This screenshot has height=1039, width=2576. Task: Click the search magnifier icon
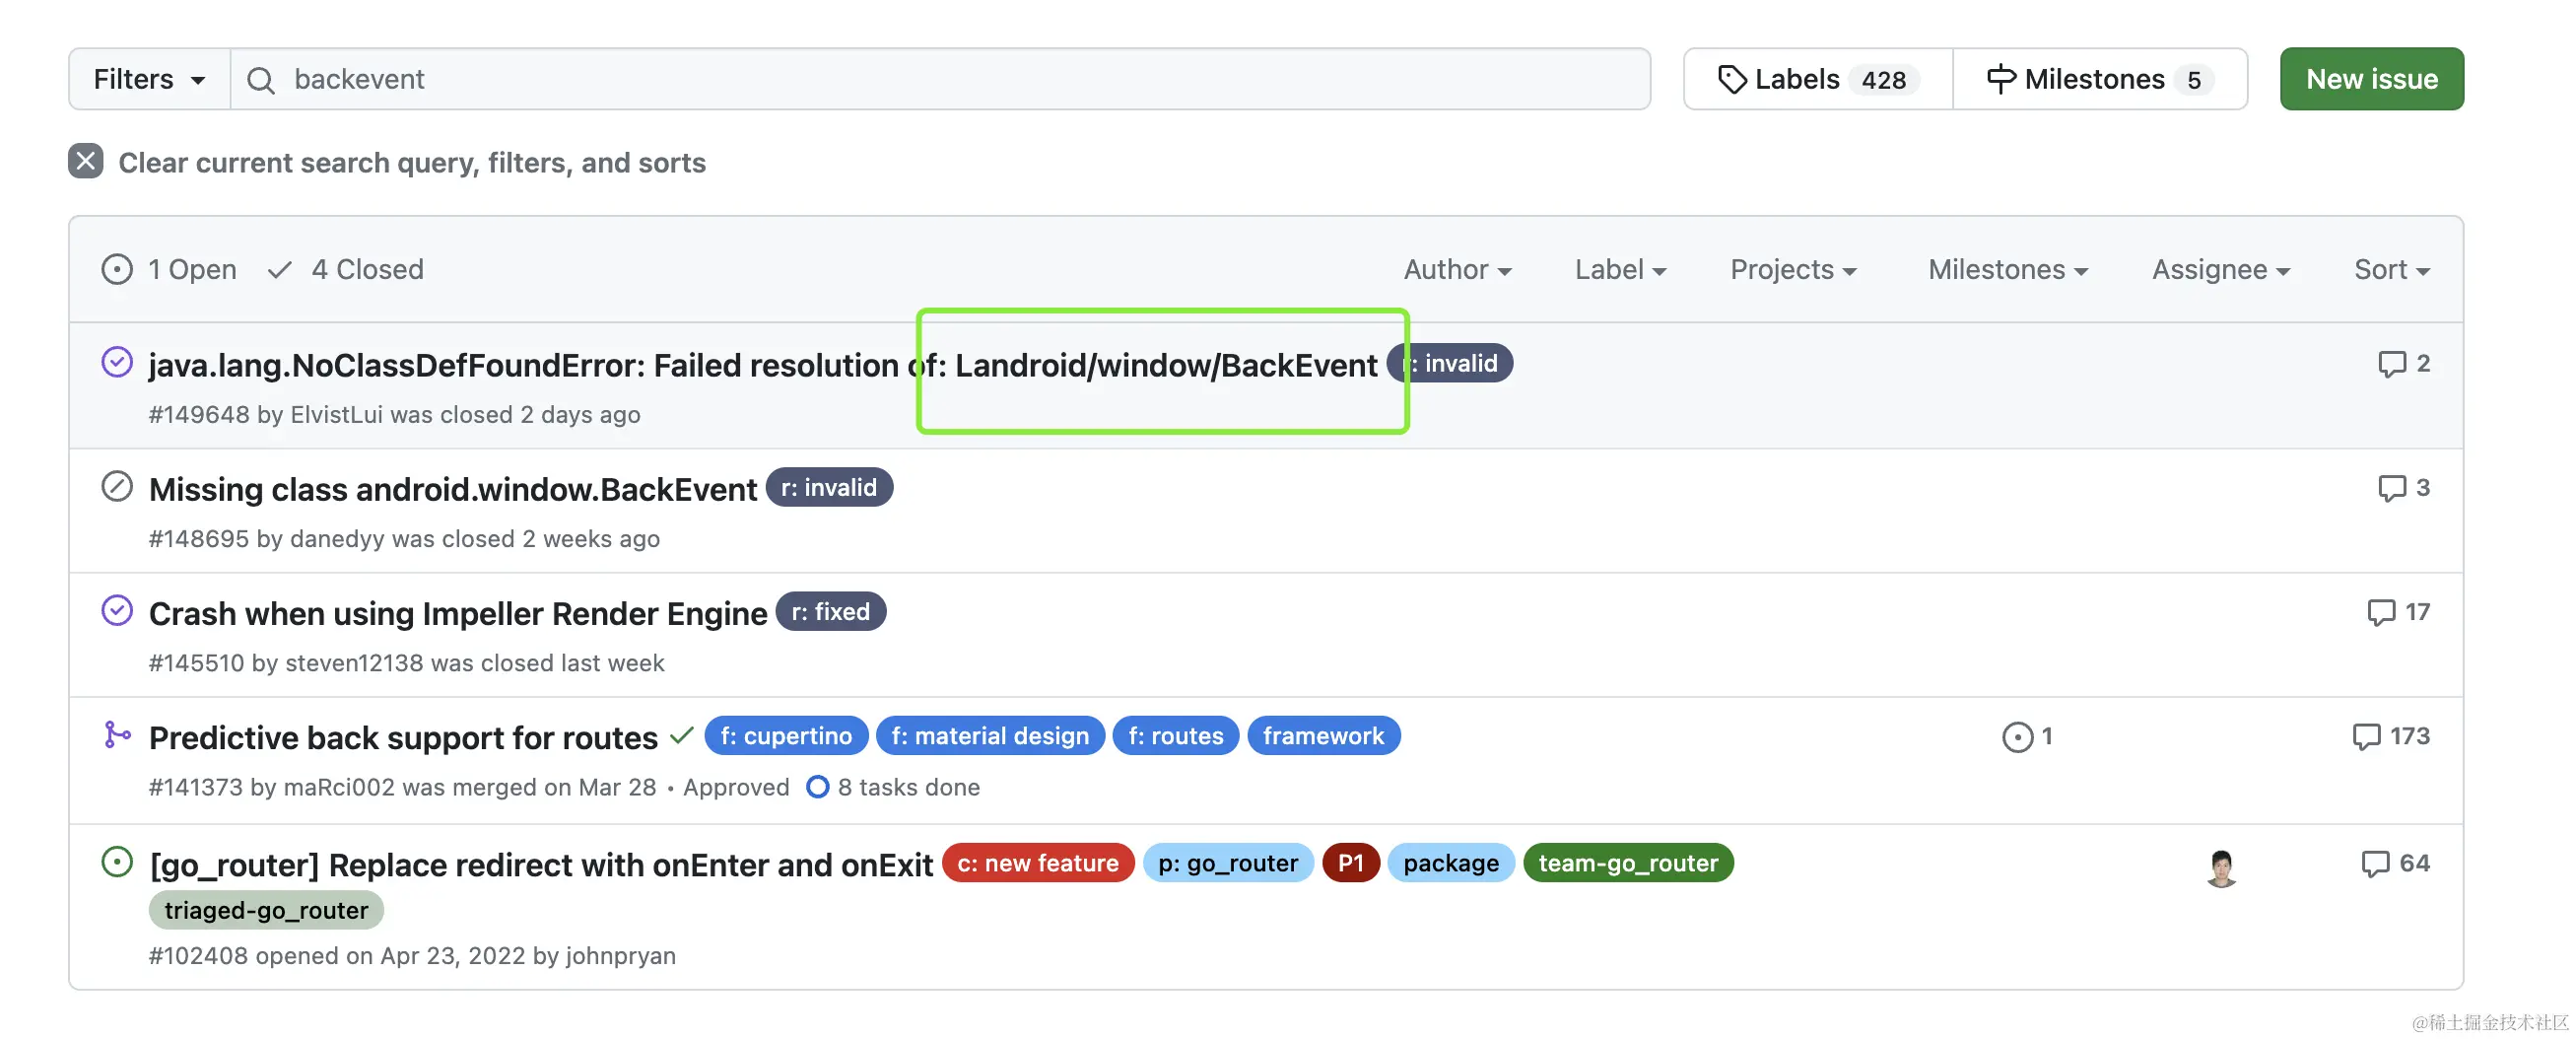tap(261, 80)
